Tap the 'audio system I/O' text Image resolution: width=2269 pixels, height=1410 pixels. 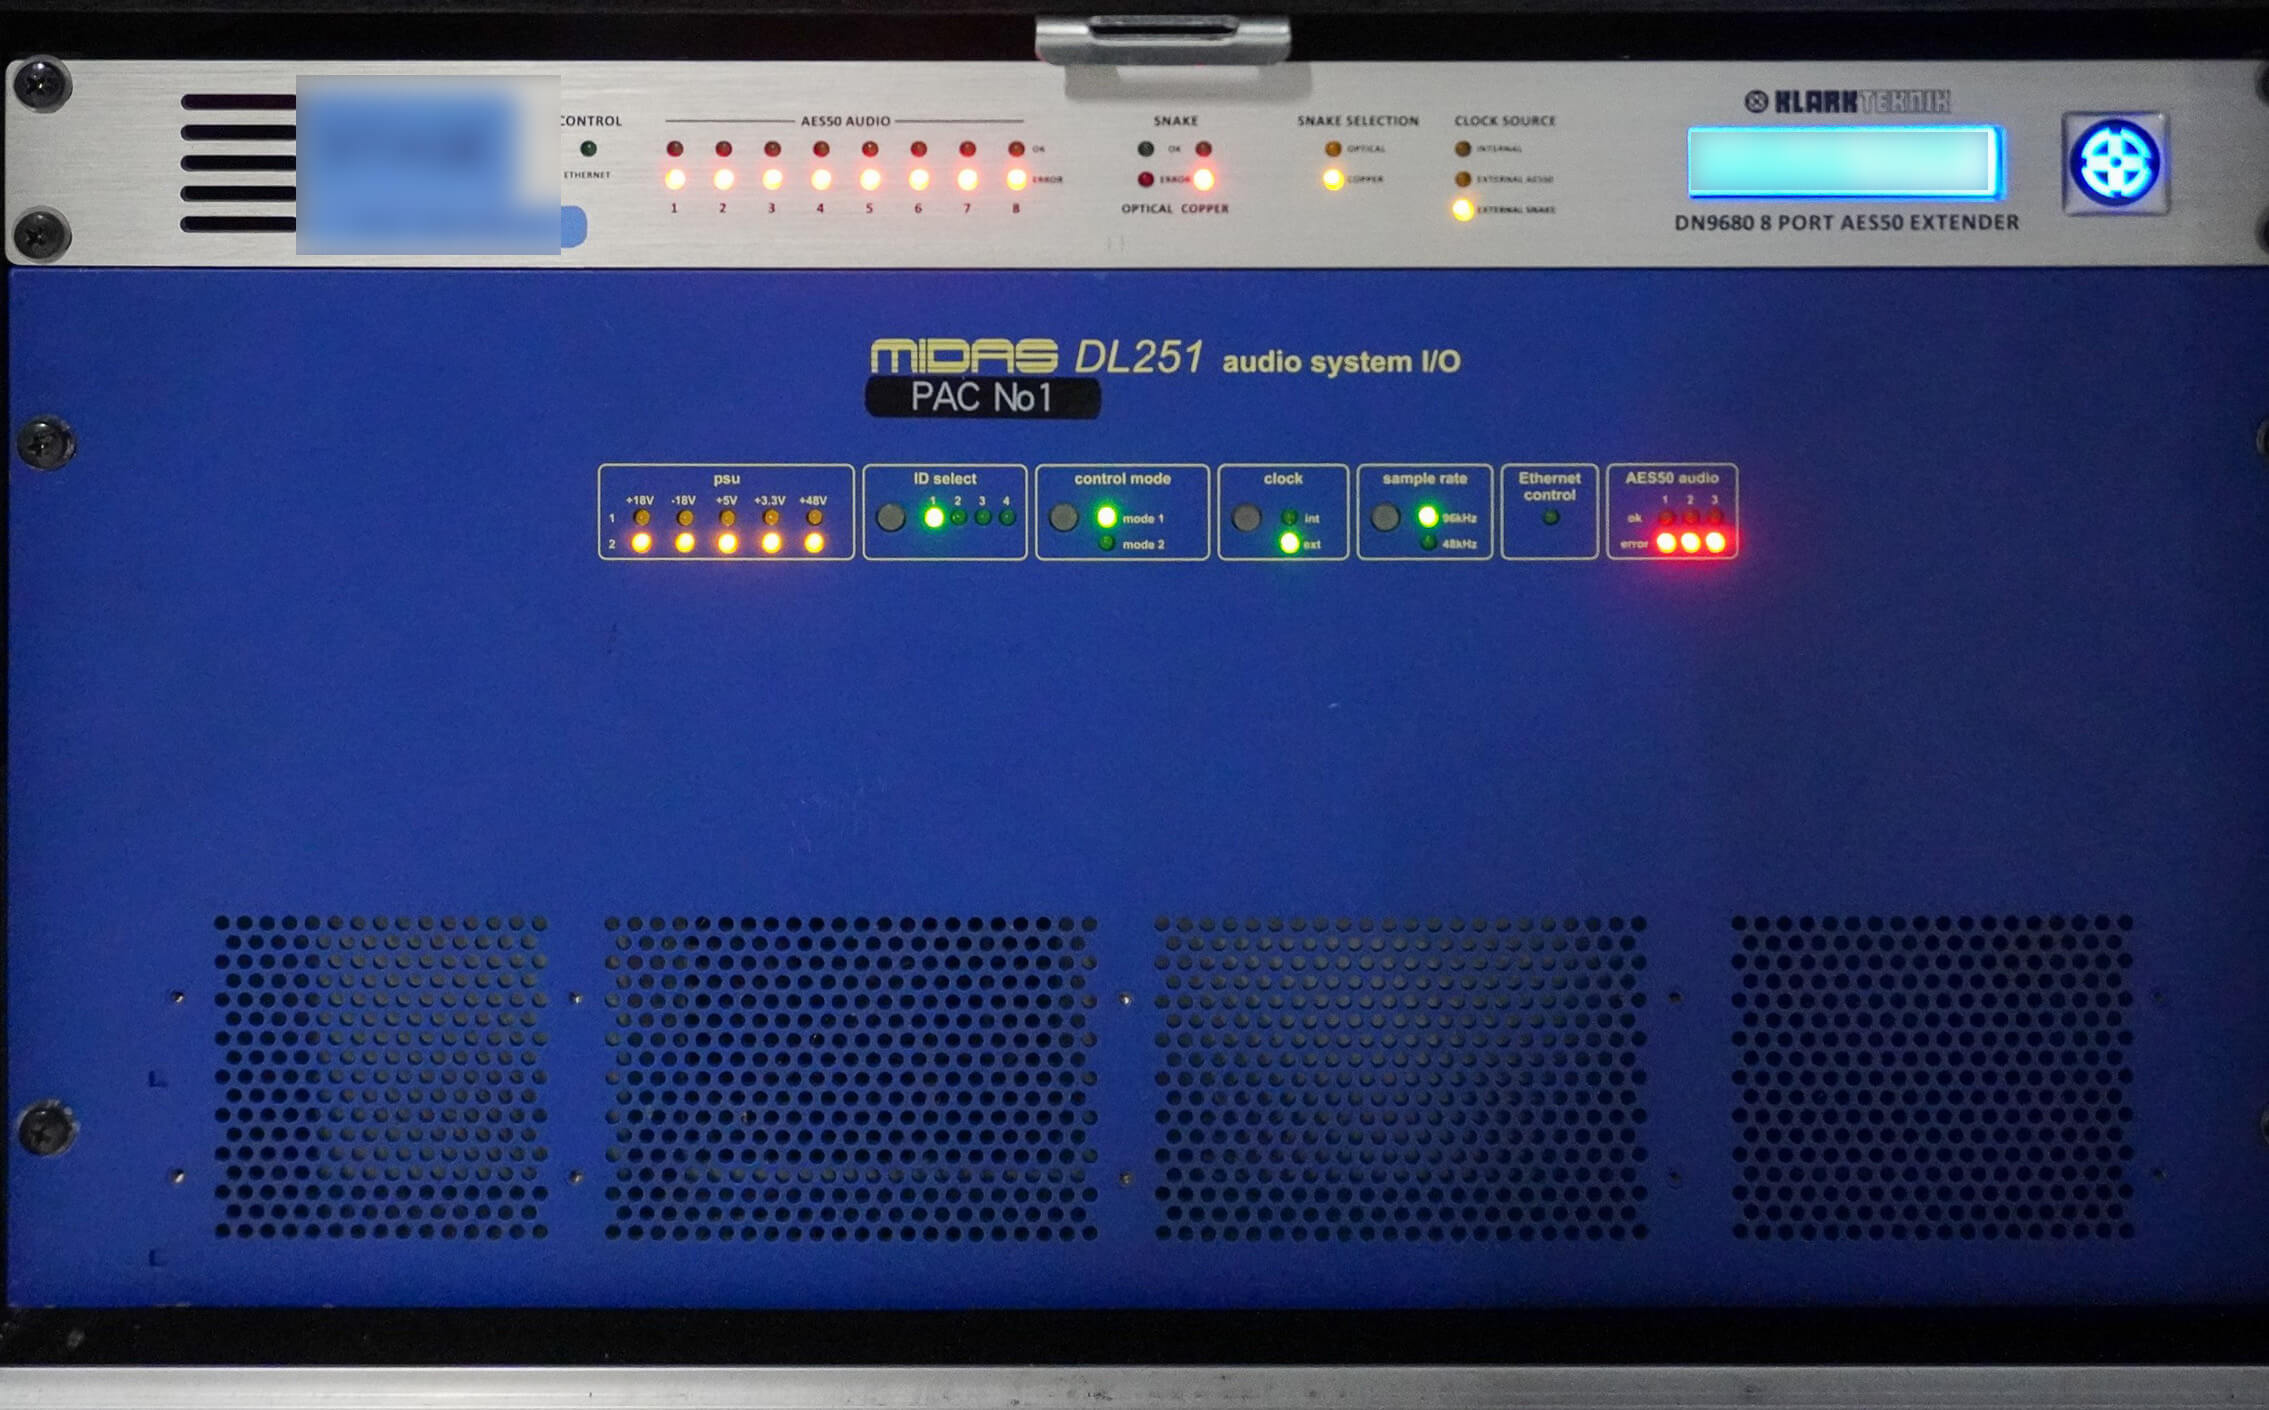pos(1341,362)
